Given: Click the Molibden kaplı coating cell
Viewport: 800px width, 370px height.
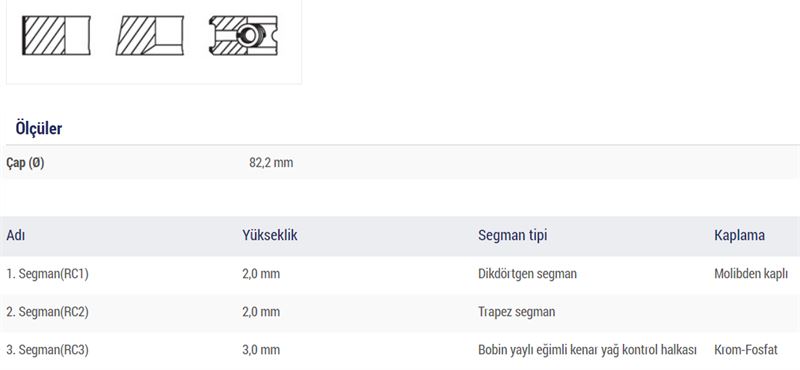Looking at the screenshot, I should (751, 274).
